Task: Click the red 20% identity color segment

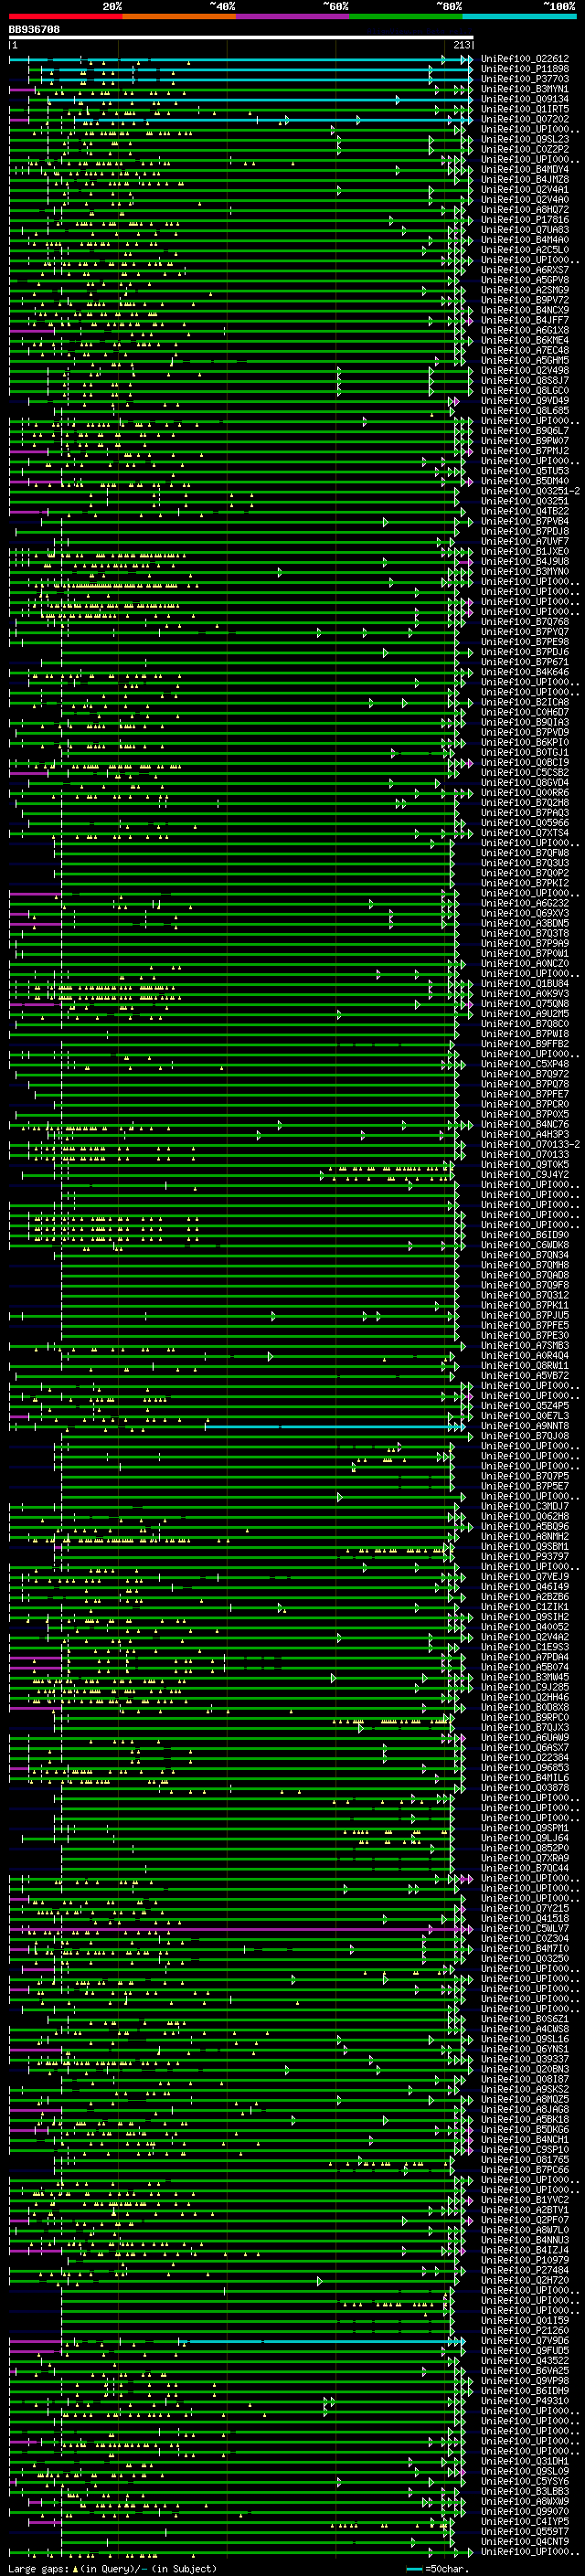Action: click(x=65, y=16)
